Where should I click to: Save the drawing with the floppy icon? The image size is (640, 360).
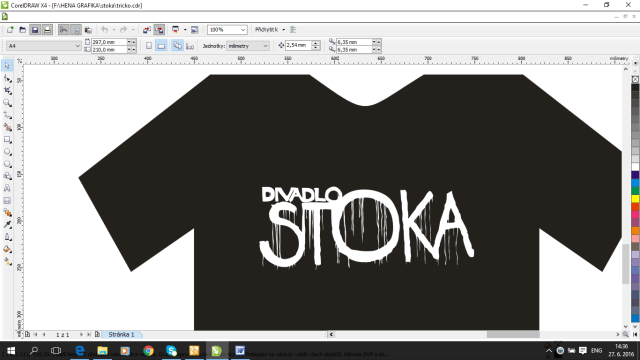point(35,30)
